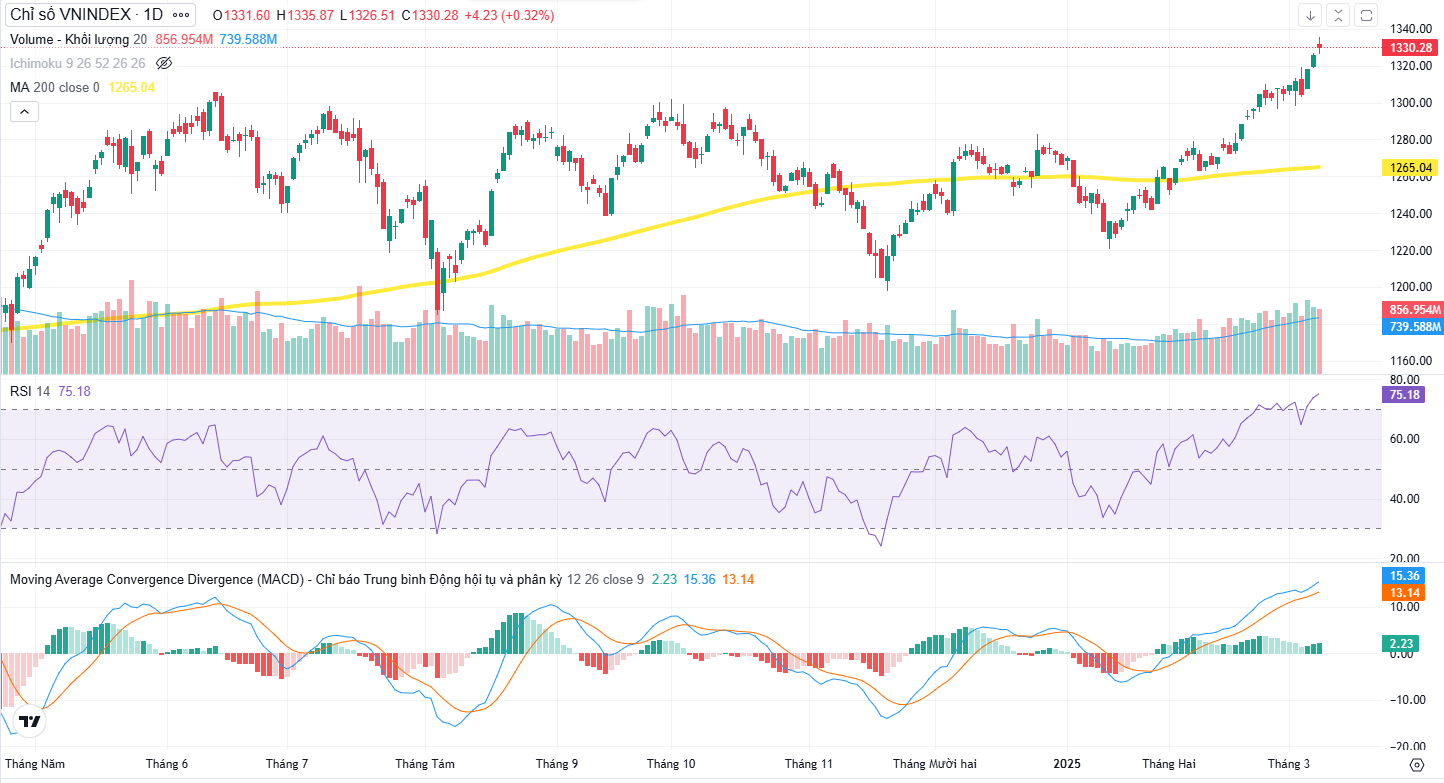Select the MA 200 close 0 legend

pos(55,87)
